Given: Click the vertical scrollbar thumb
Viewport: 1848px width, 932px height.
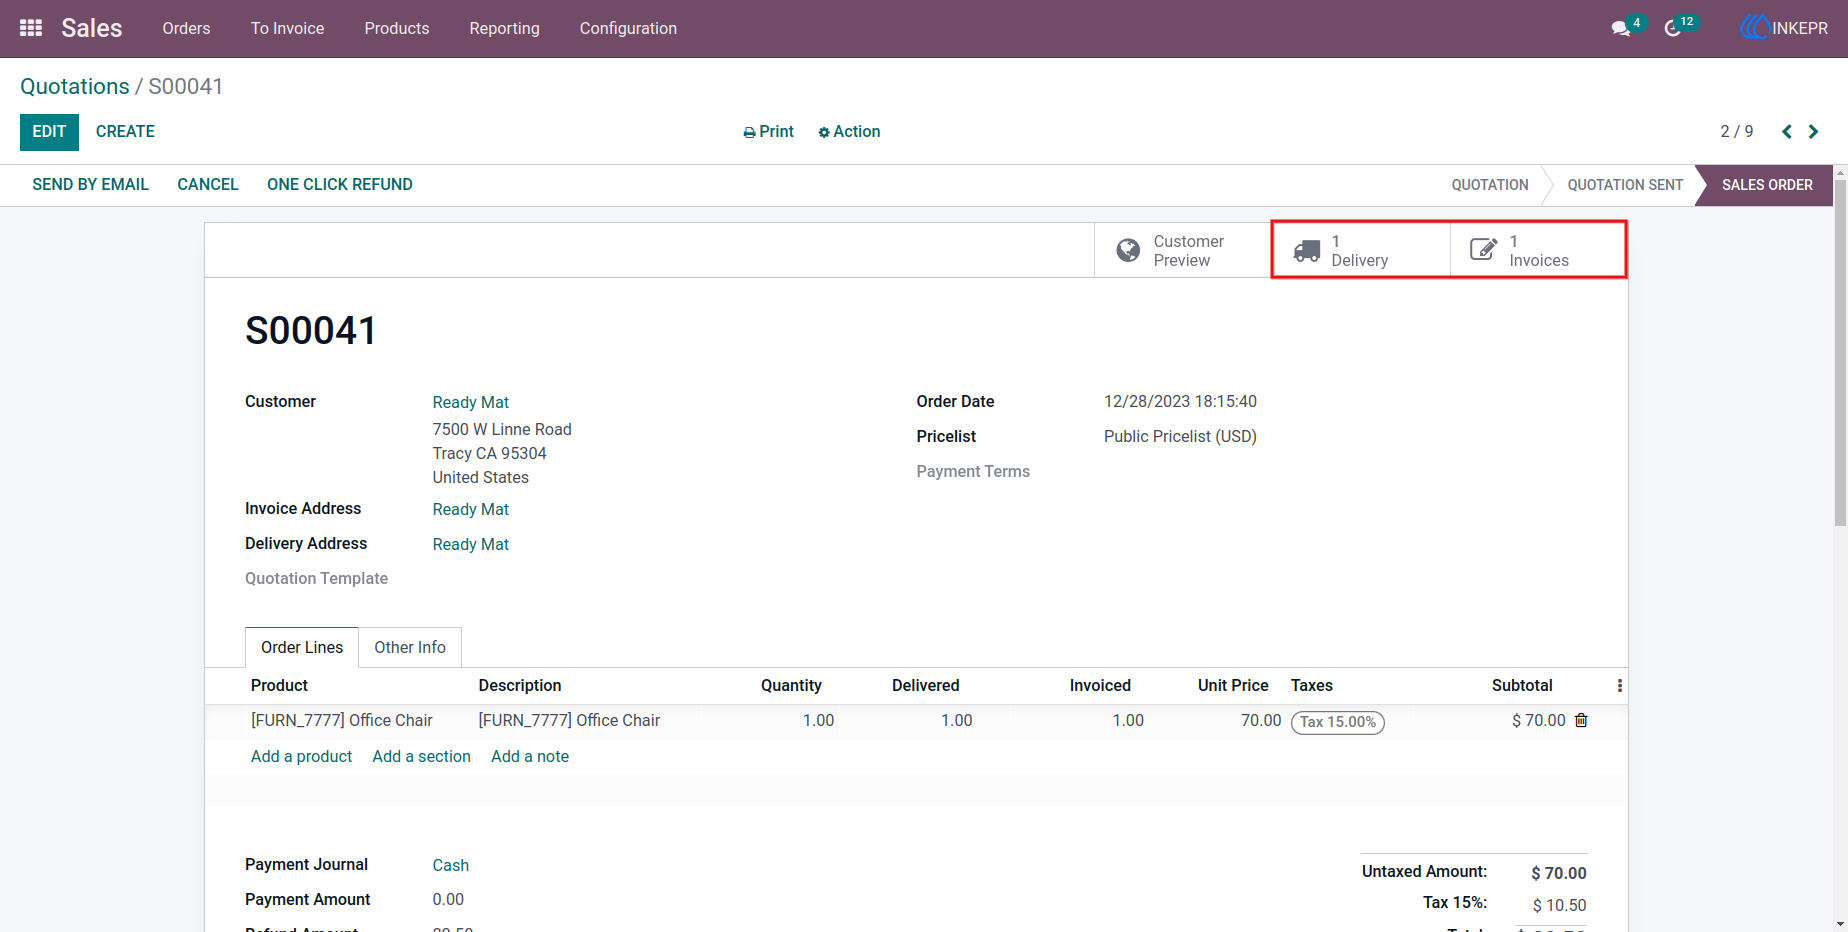Looking at the screenshot, I should click(1840, 354).
